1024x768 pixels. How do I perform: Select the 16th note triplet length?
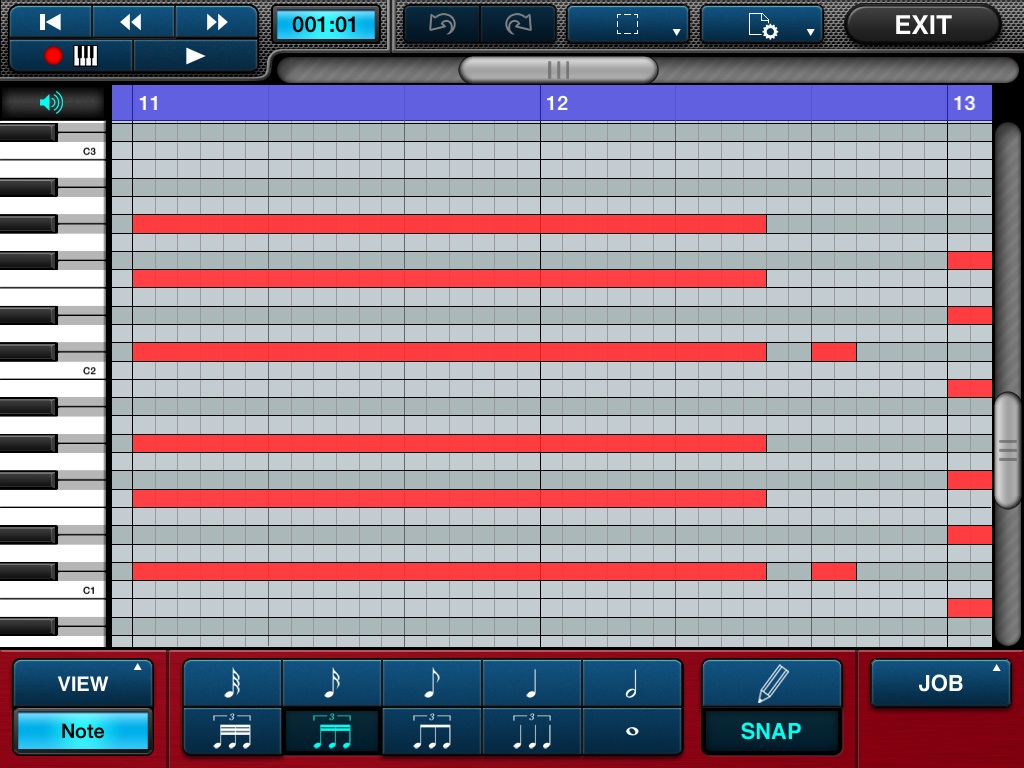click(x=332, y=731)
